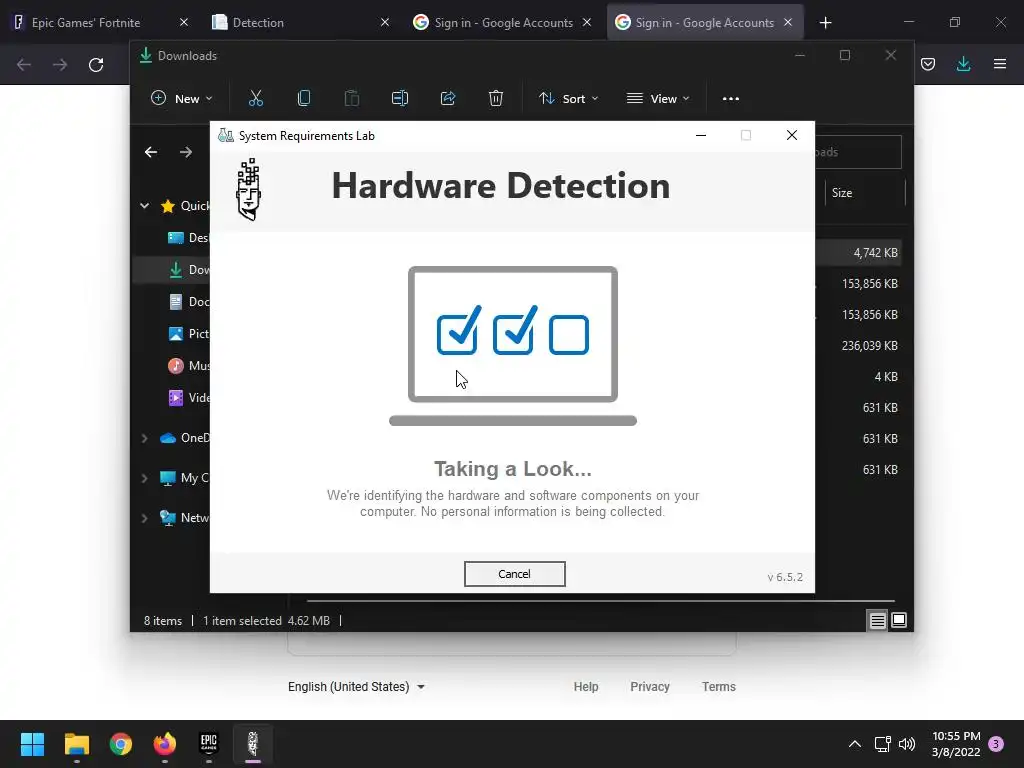Open the Windows Start menu
The image size is (1024, 768).
[x=32, y=744]
